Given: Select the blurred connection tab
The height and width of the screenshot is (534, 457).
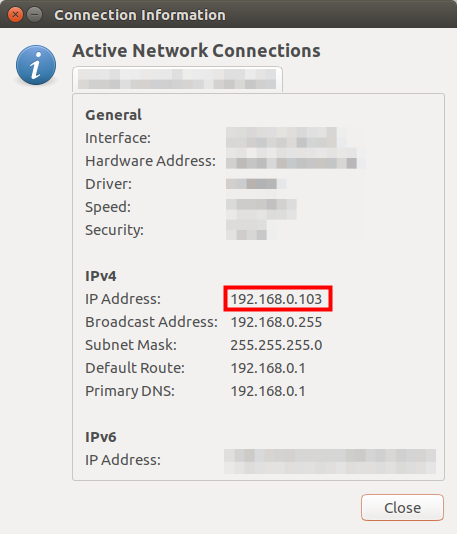Looking at the screenshot, I should point(177,79).
